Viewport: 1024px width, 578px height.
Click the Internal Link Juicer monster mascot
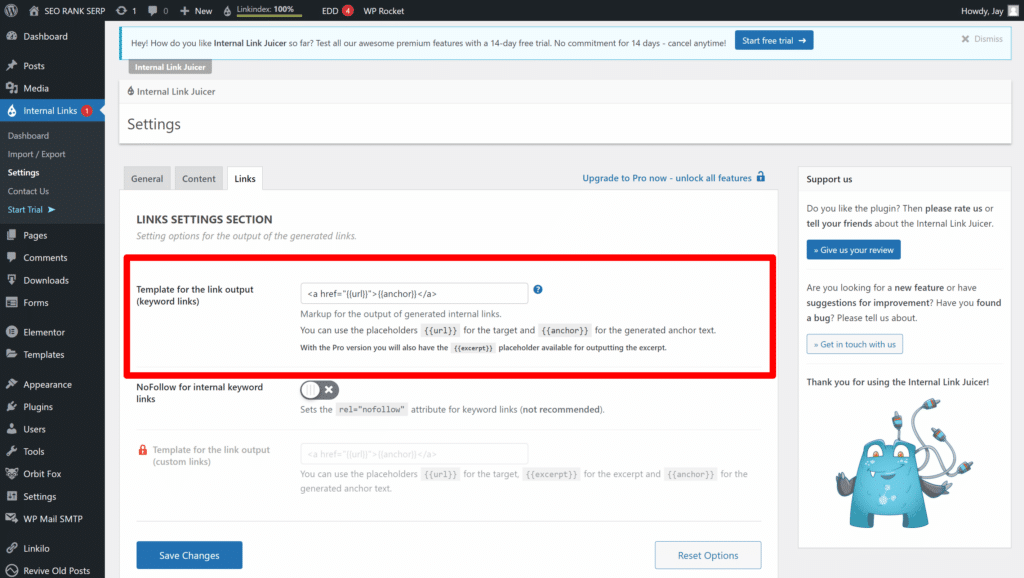click(903, 463)
